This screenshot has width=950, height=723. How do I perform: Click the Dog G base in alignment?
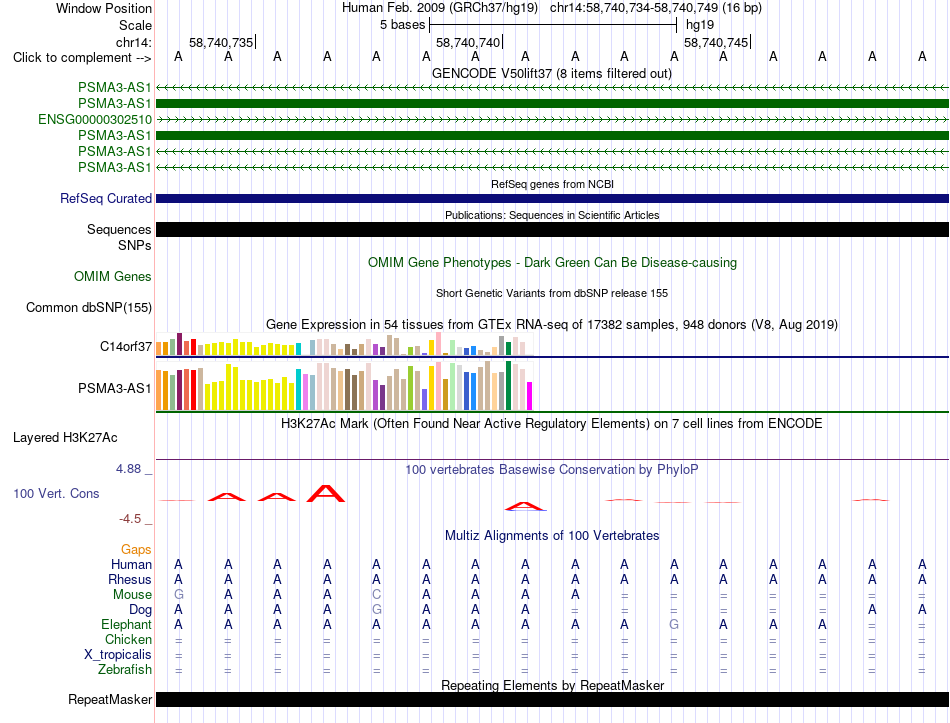pyautogui.click(x=376, y=610)
